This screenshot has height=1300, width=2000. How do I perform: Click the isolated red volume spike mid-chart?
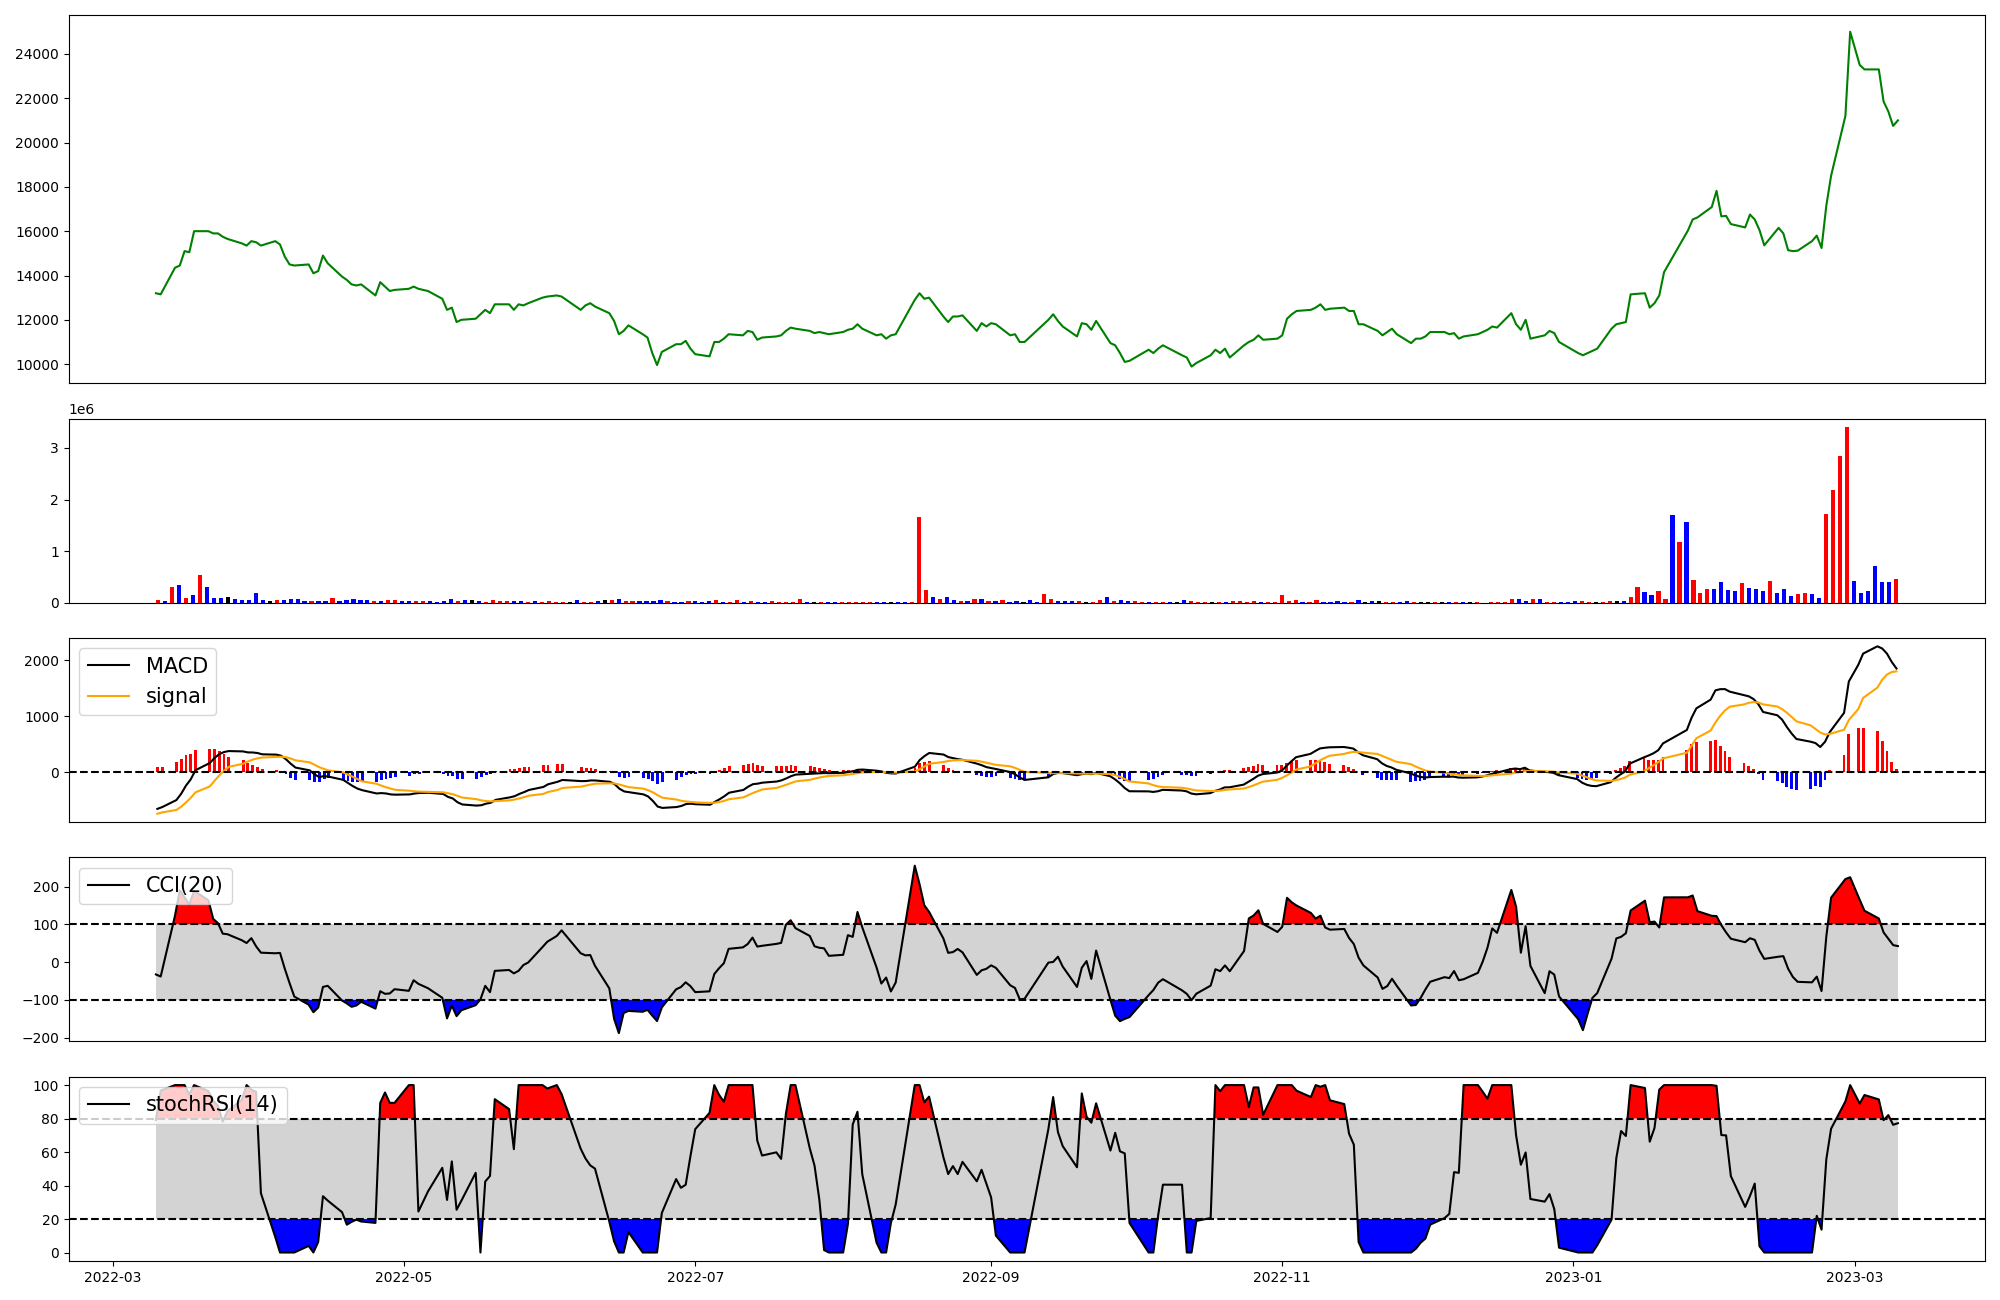point(919,560)
